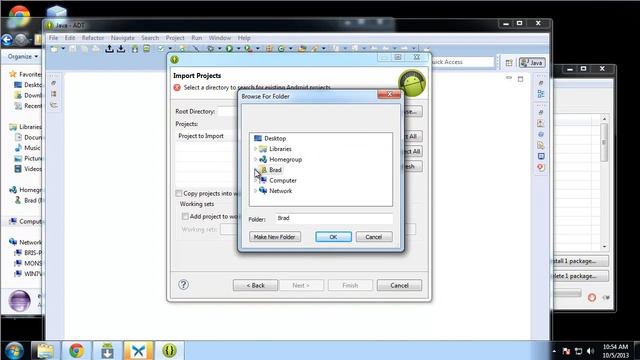Open the Android Virtual Device Manager icon
The width and height of the screenshot is (640, 360).
[147, 49]
